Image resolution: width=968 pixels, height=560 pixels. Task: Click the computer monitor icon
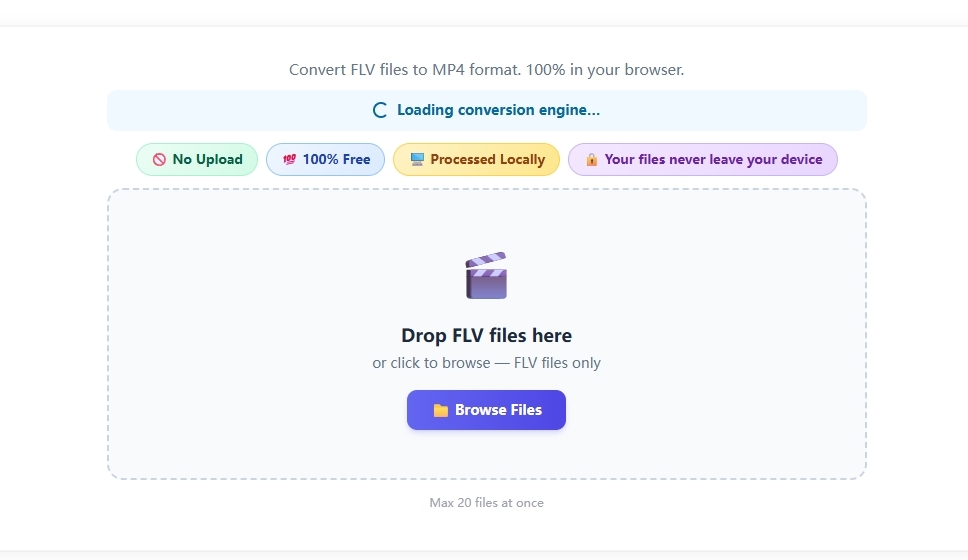[417, 160]
